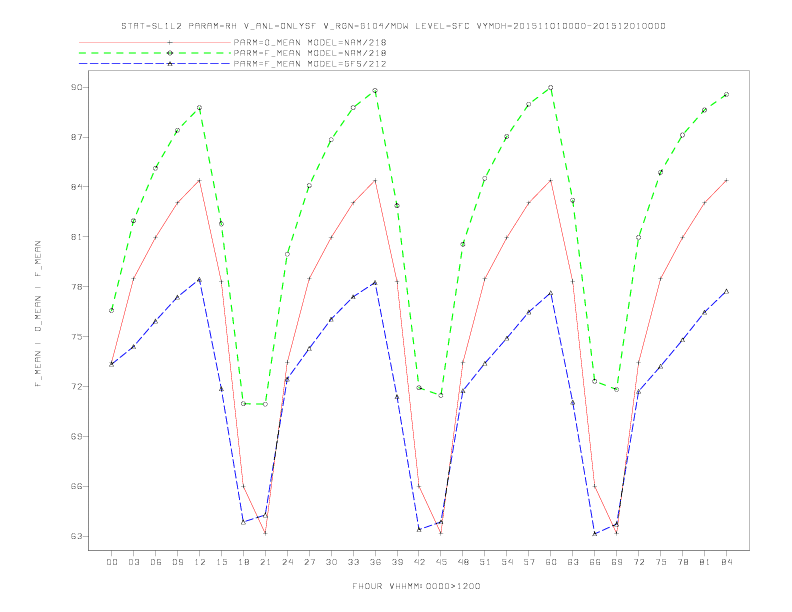Click y-axis tick label 81

point(76,237)
